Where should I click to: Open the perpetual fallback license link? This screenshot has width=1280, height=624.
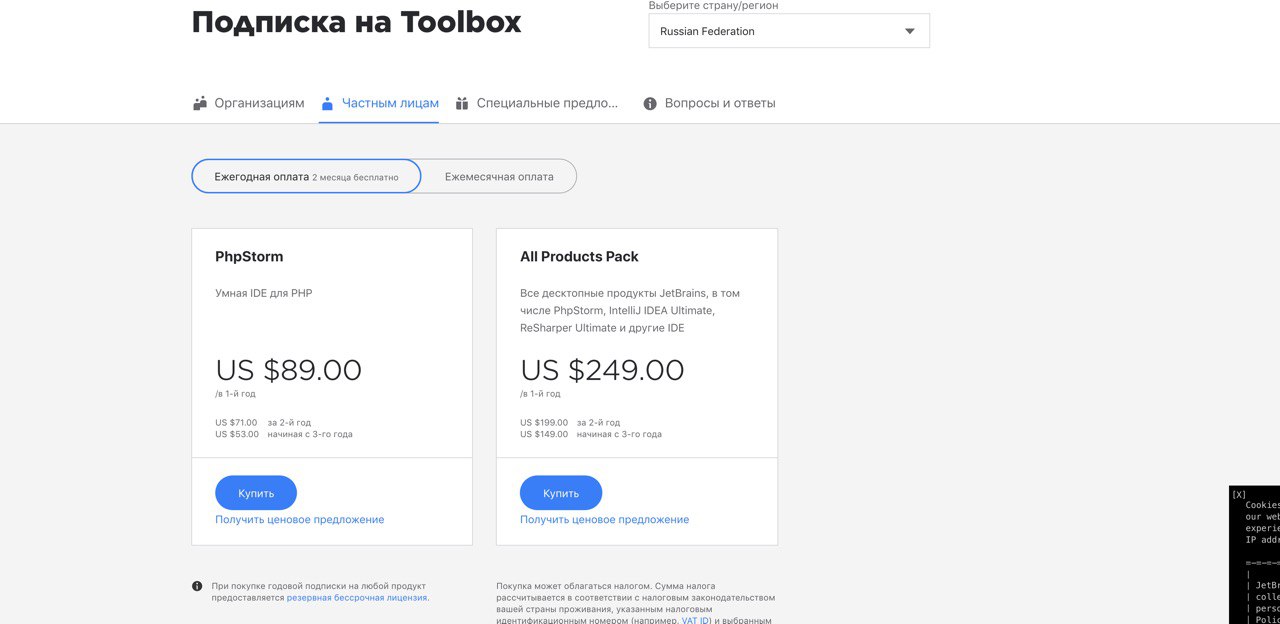[x=357, y=598]
